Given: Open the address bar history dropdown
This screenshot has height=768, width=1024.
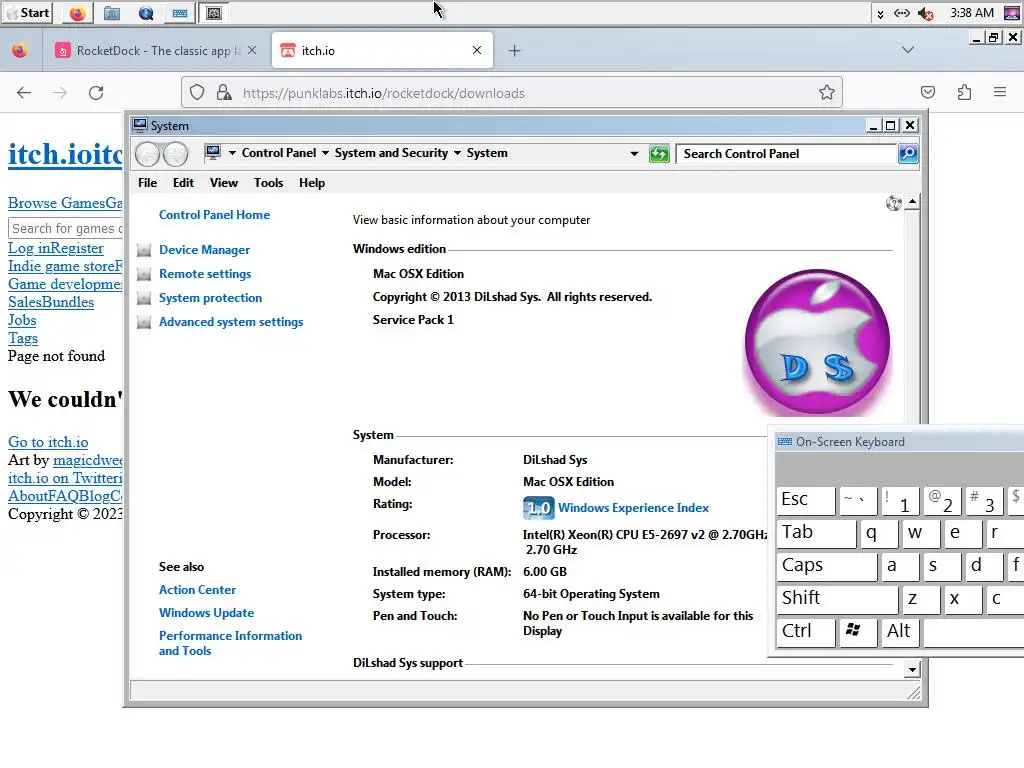Looking at the screenshot, I should (633, 153).
